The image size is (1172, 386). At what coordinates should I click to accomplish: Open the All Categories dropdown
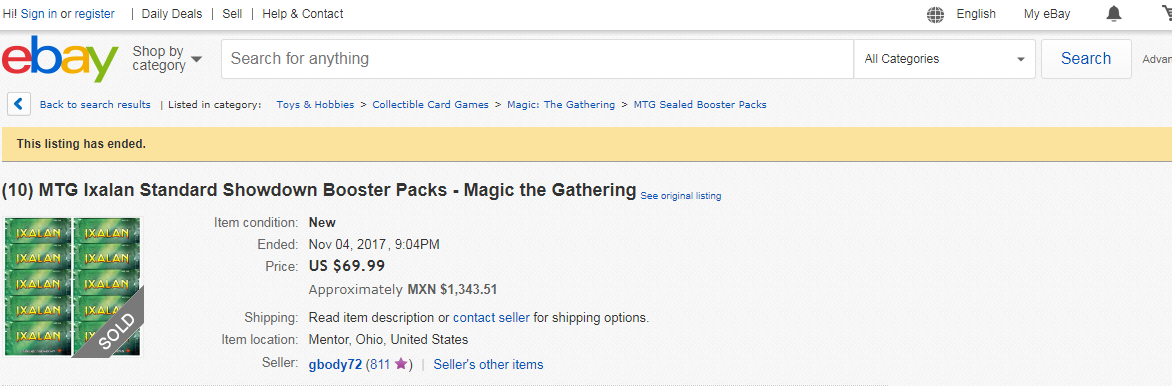pos(944,59)
